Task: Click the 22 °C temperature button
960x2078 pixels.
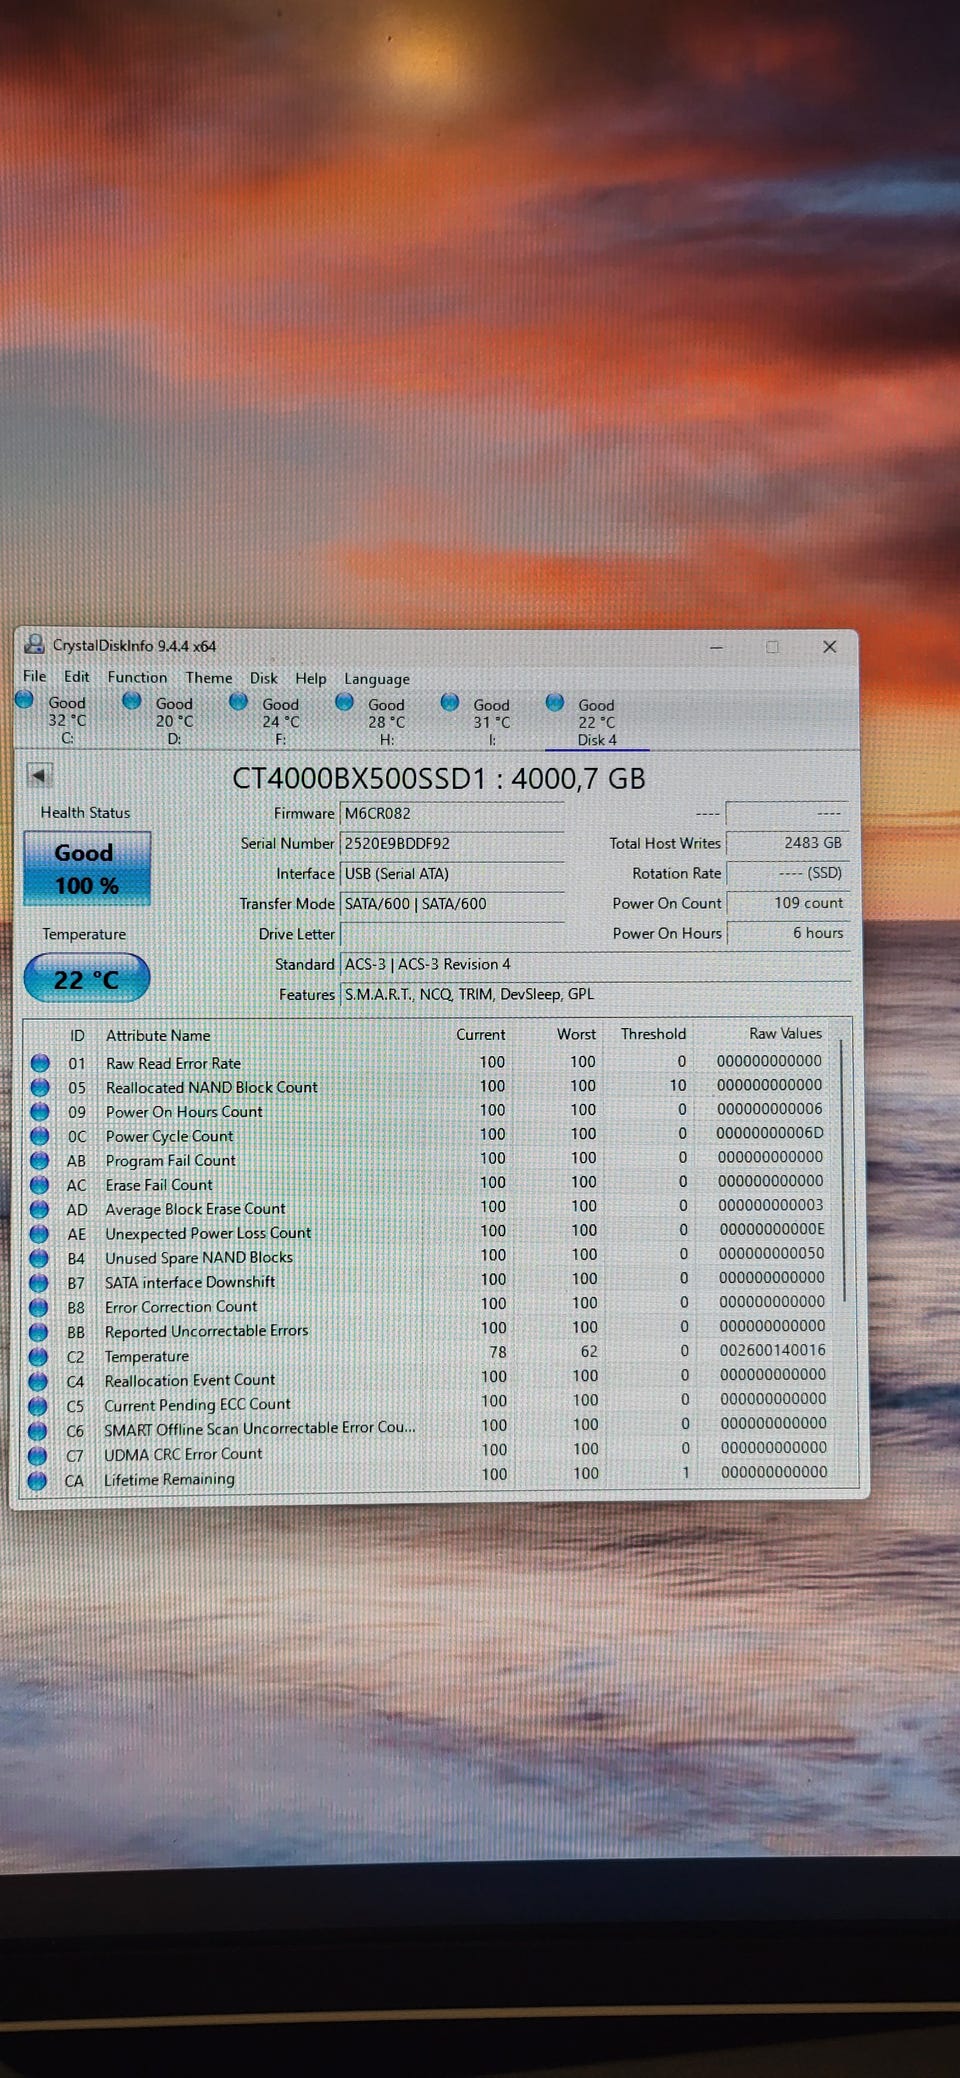Action: tap(87, 979)
